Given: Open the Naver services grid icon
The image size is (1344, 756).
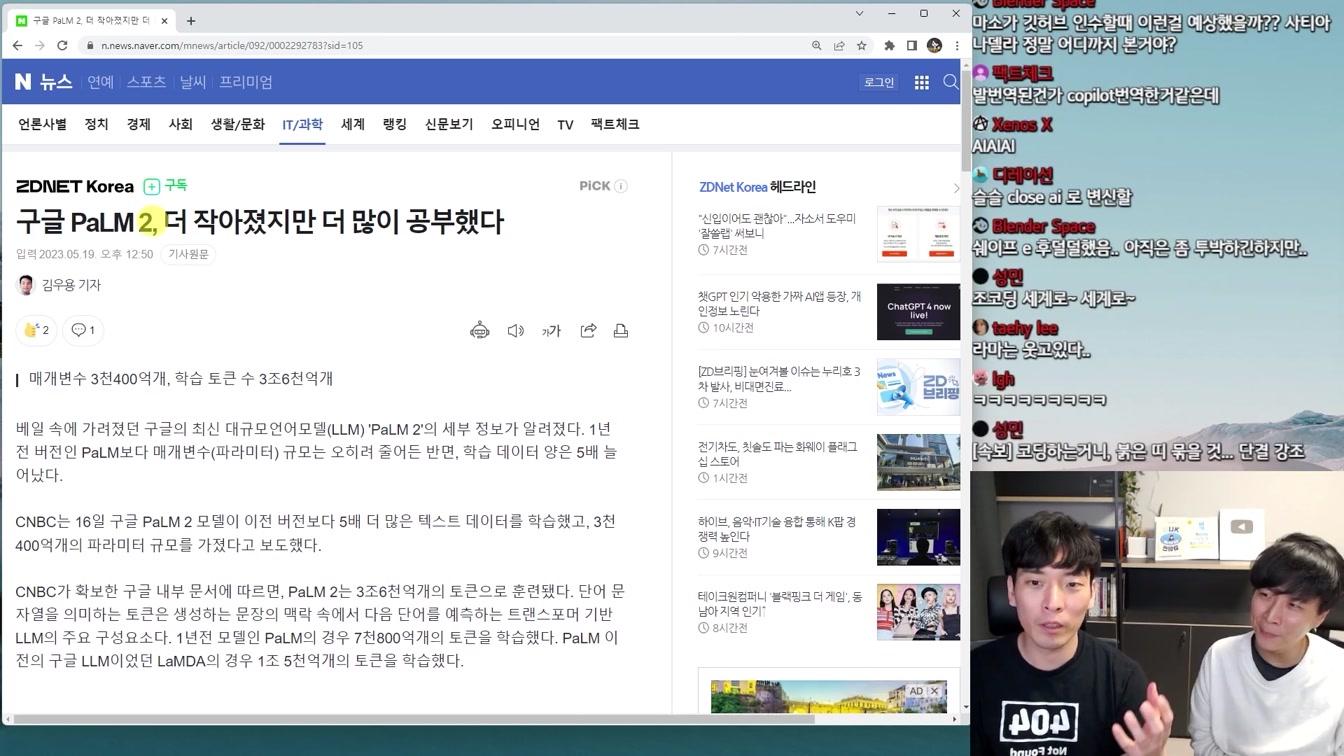Looking at the screenshot, I should (x=922, y=82).
